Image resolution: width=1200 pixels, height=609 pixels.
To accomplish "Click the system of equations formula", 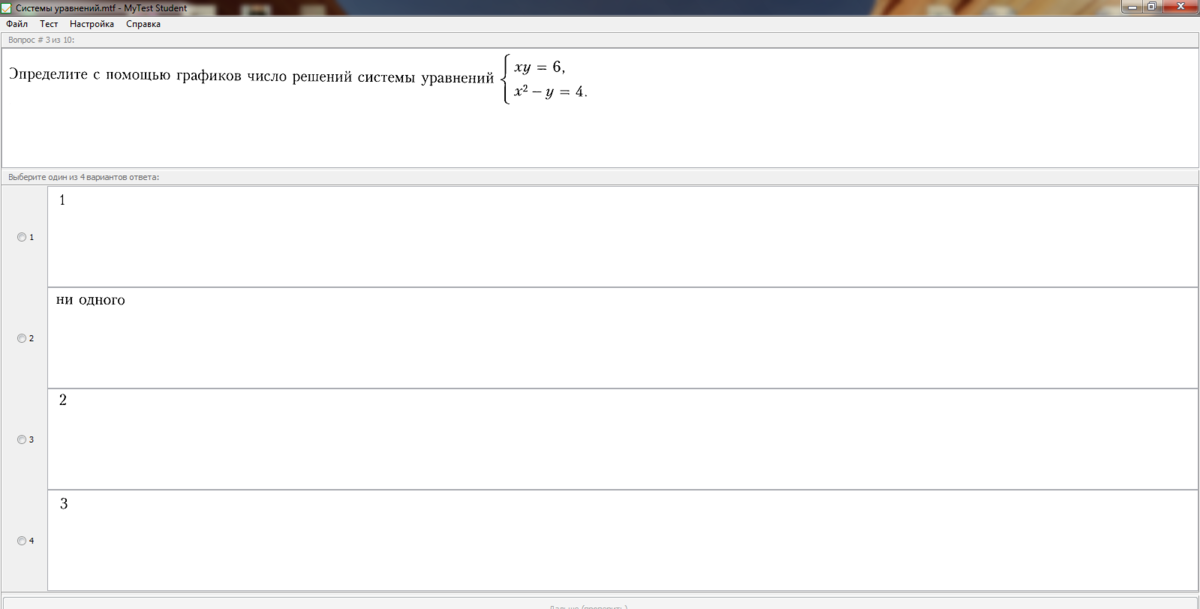I will [548, 80].
